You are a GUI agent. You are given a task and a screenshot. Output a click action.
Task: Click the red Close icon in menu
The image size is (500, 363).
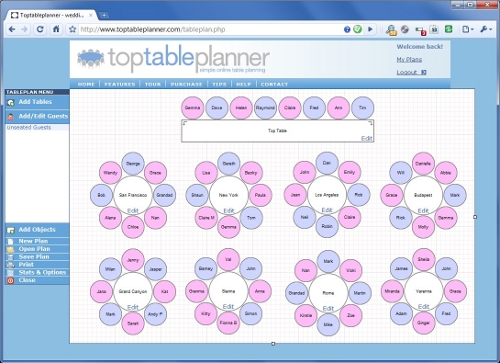tap(11, 280)
